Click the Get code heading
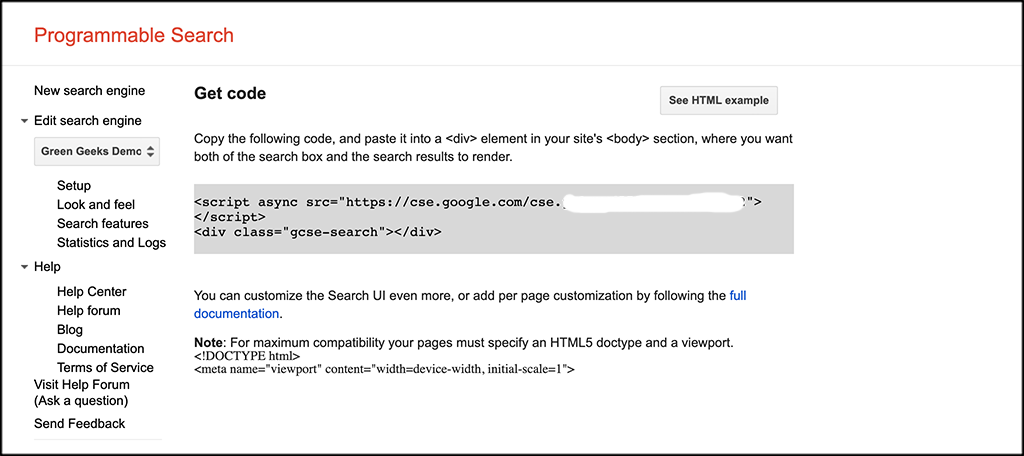 [x=230, y=93]
